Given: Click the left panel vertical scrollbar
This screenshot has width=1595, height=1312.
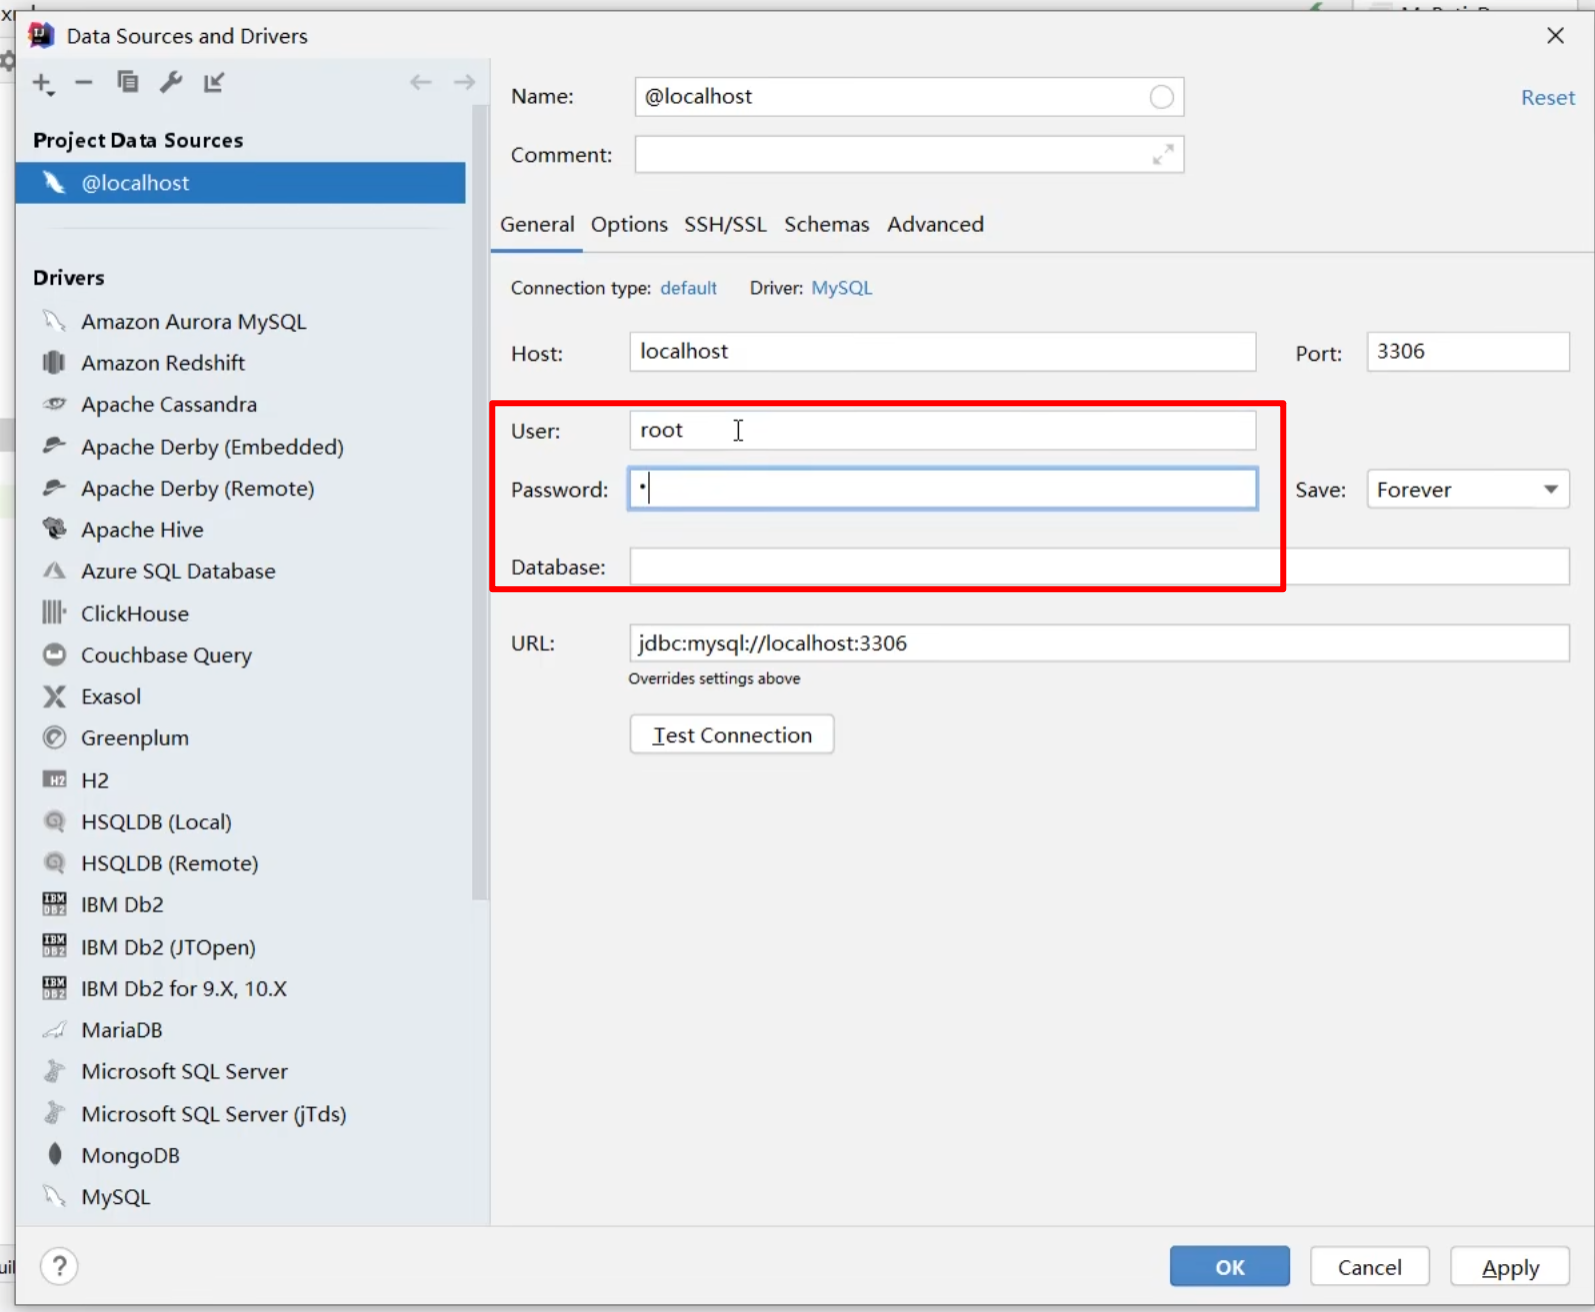Looking at the screenshot, I should coord(480,500).
